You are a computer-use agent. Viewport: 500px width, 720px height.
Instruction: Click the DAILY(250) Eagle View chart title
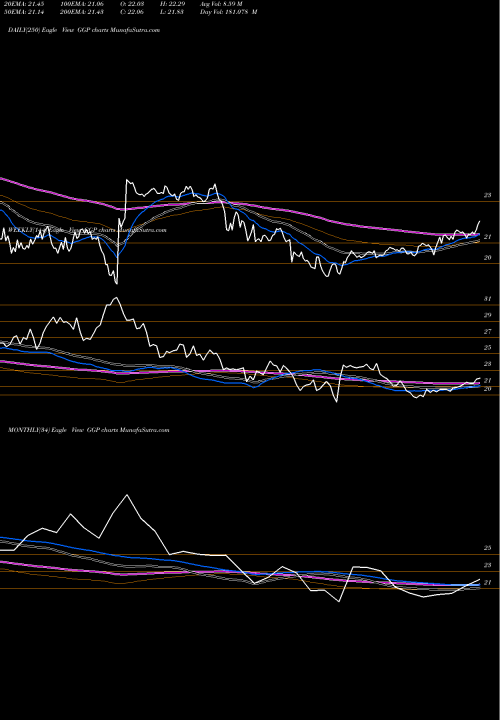84,30
